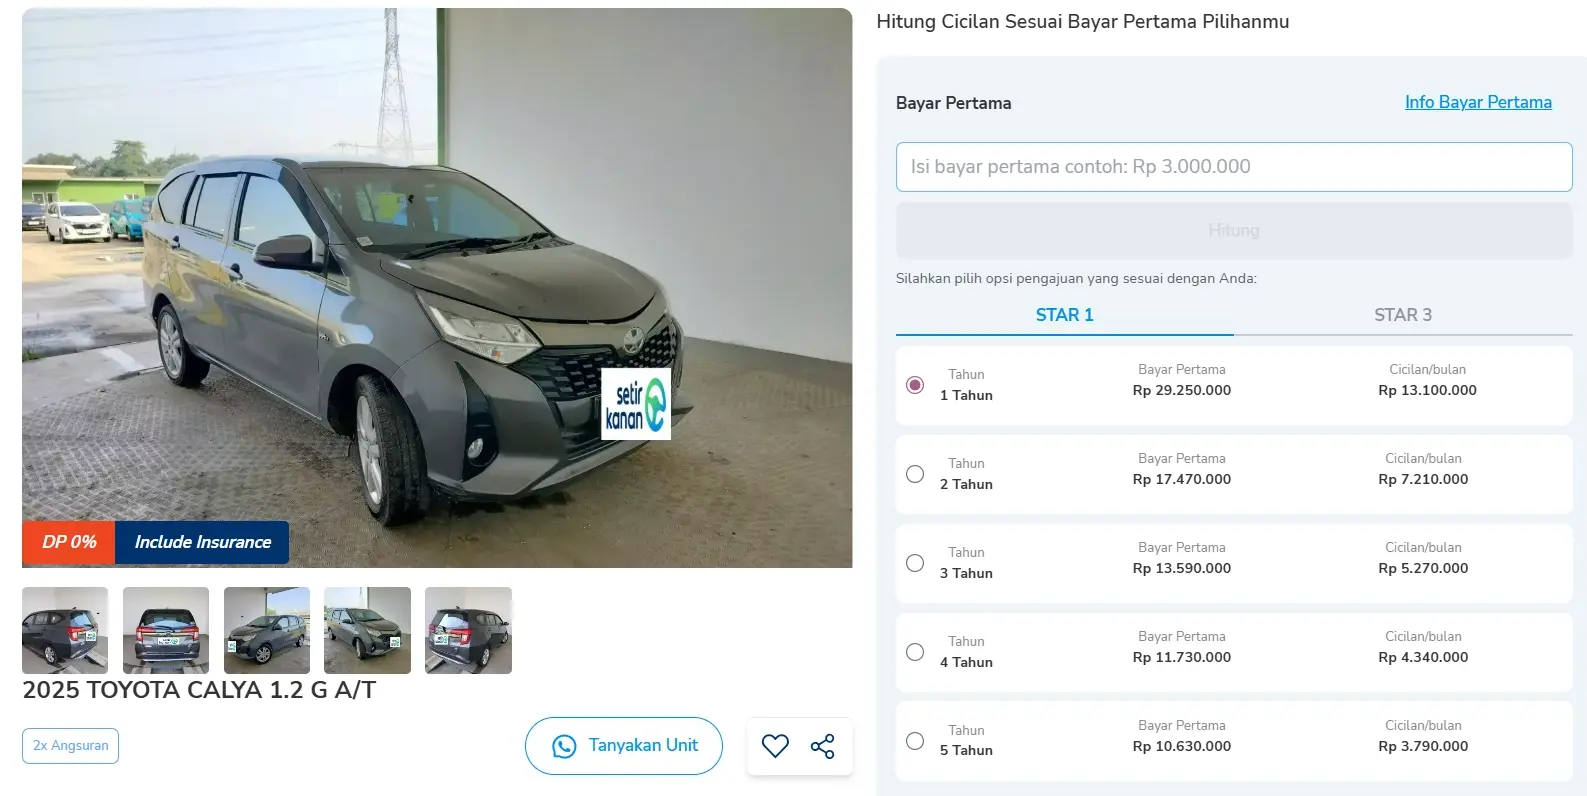Click the 2x Angsuran tag
The image size is (1587, 796).
coord(70,746)
